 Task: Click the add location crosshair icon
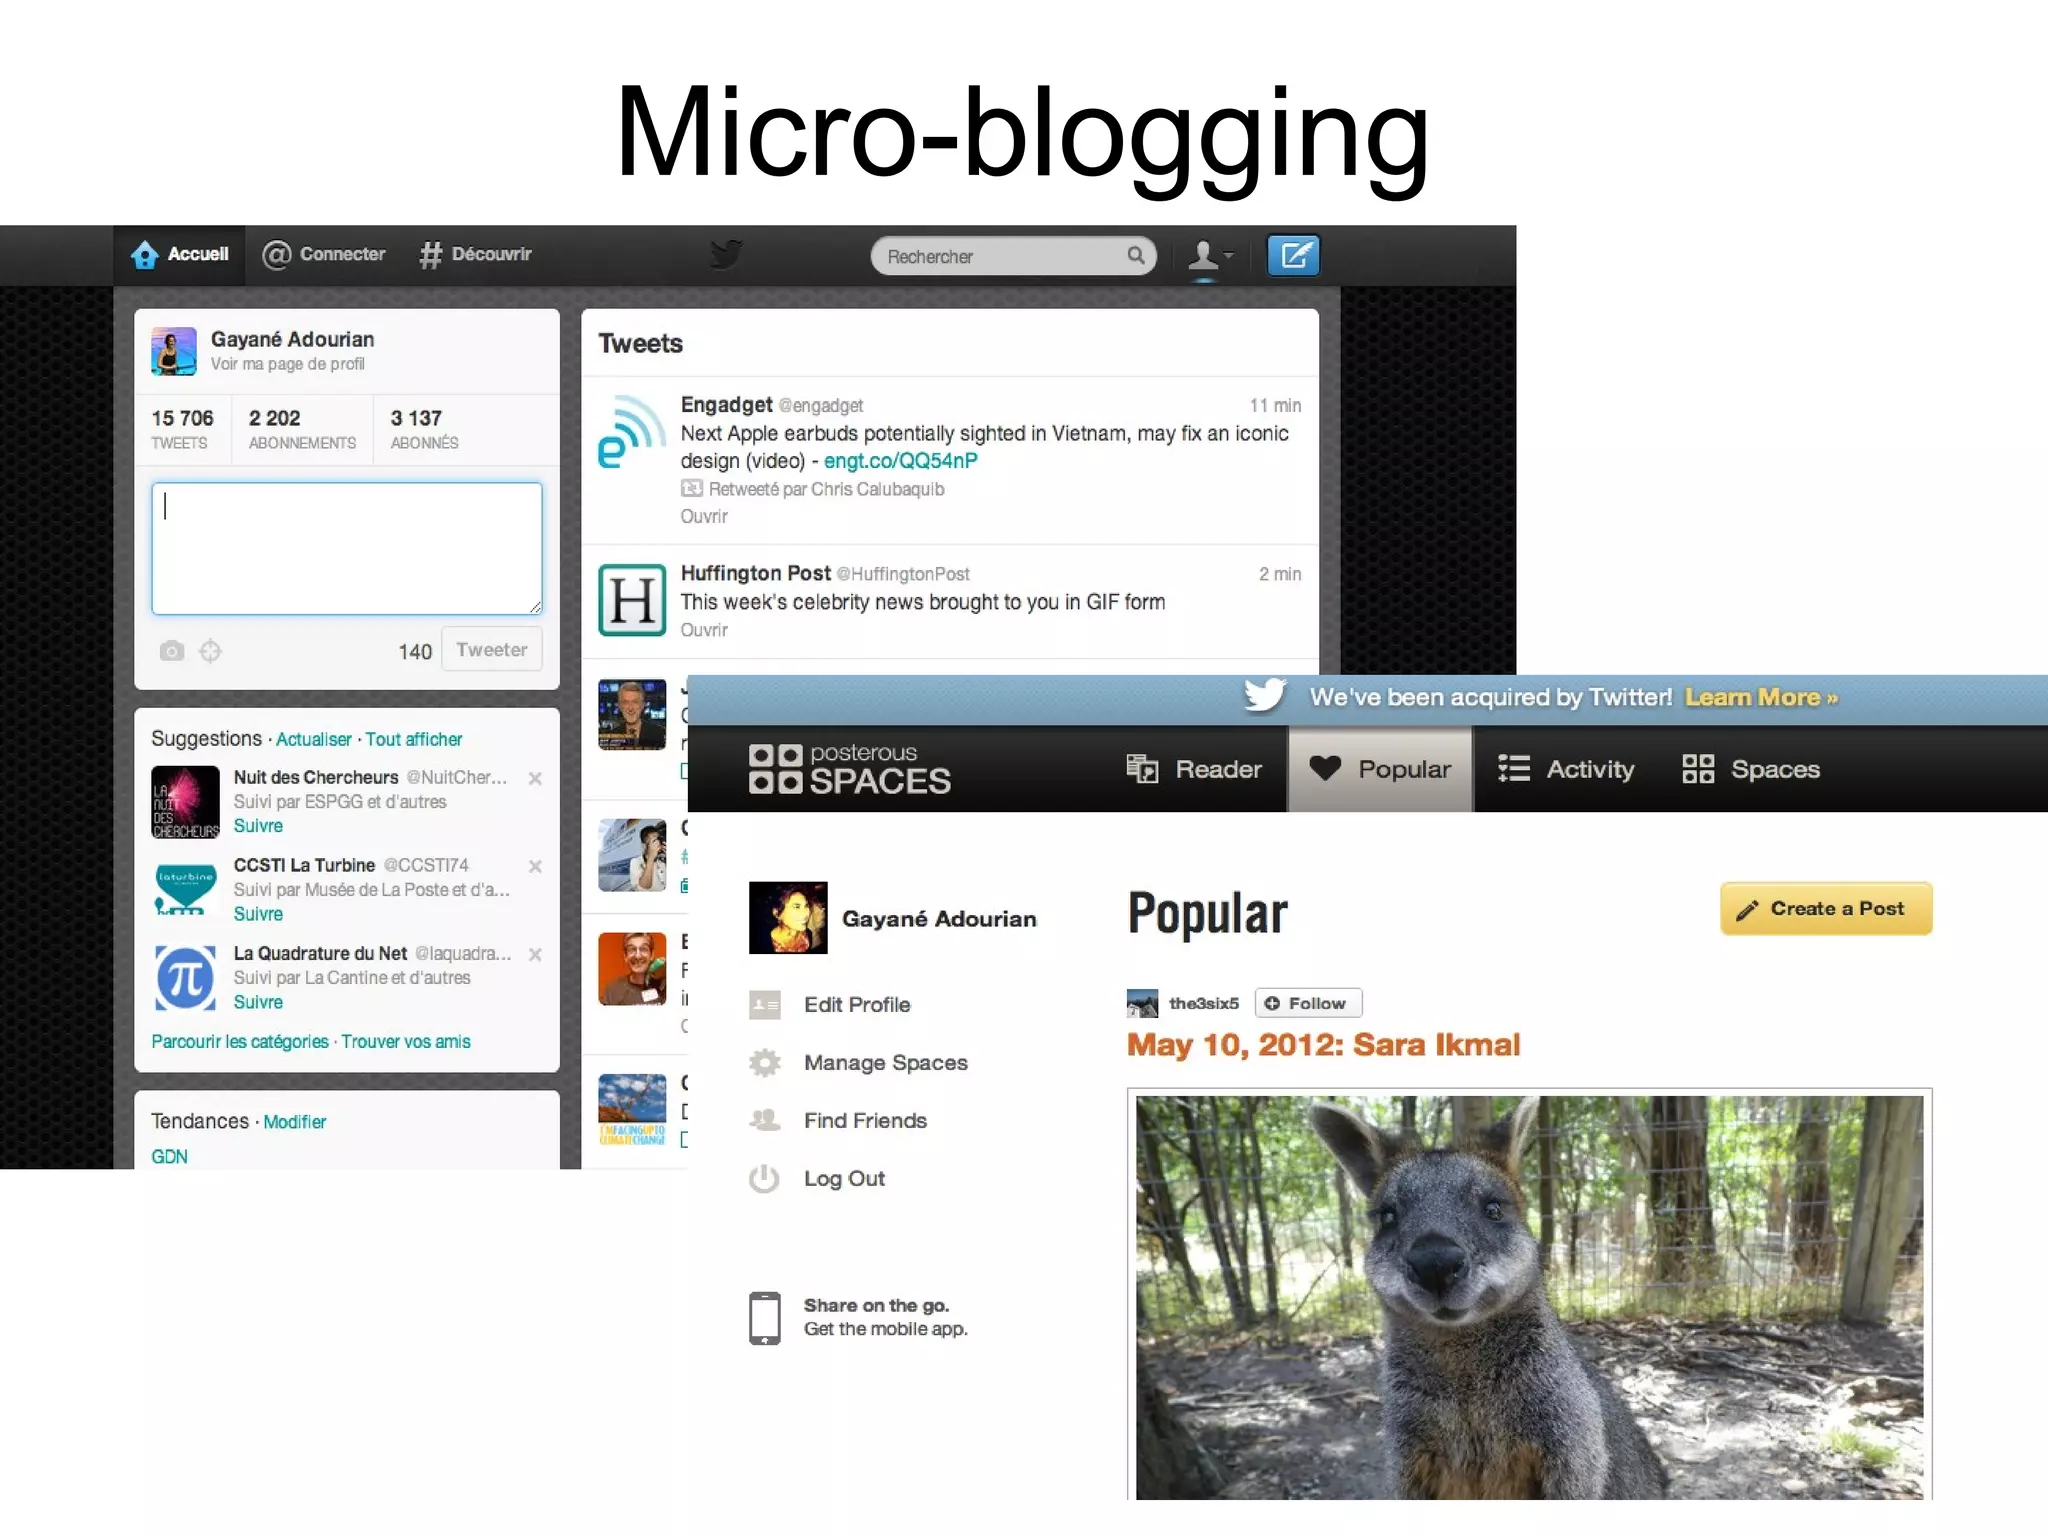click(210, 651)
